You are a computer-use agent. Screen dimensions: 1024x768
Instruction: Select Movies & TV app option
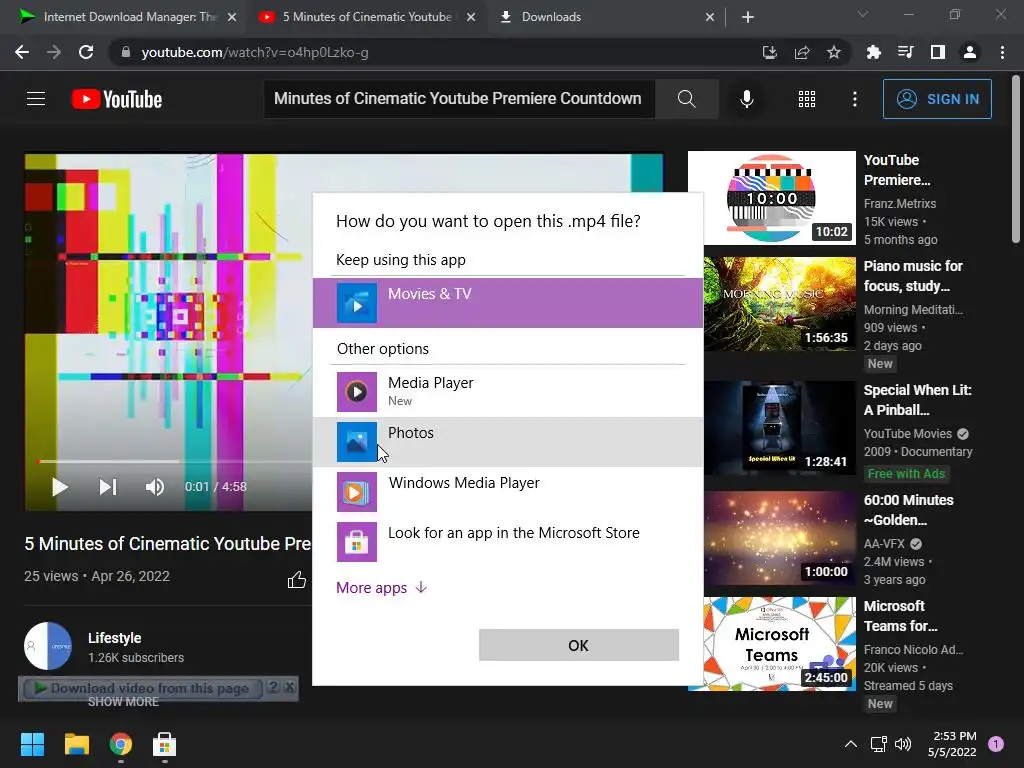507,302
